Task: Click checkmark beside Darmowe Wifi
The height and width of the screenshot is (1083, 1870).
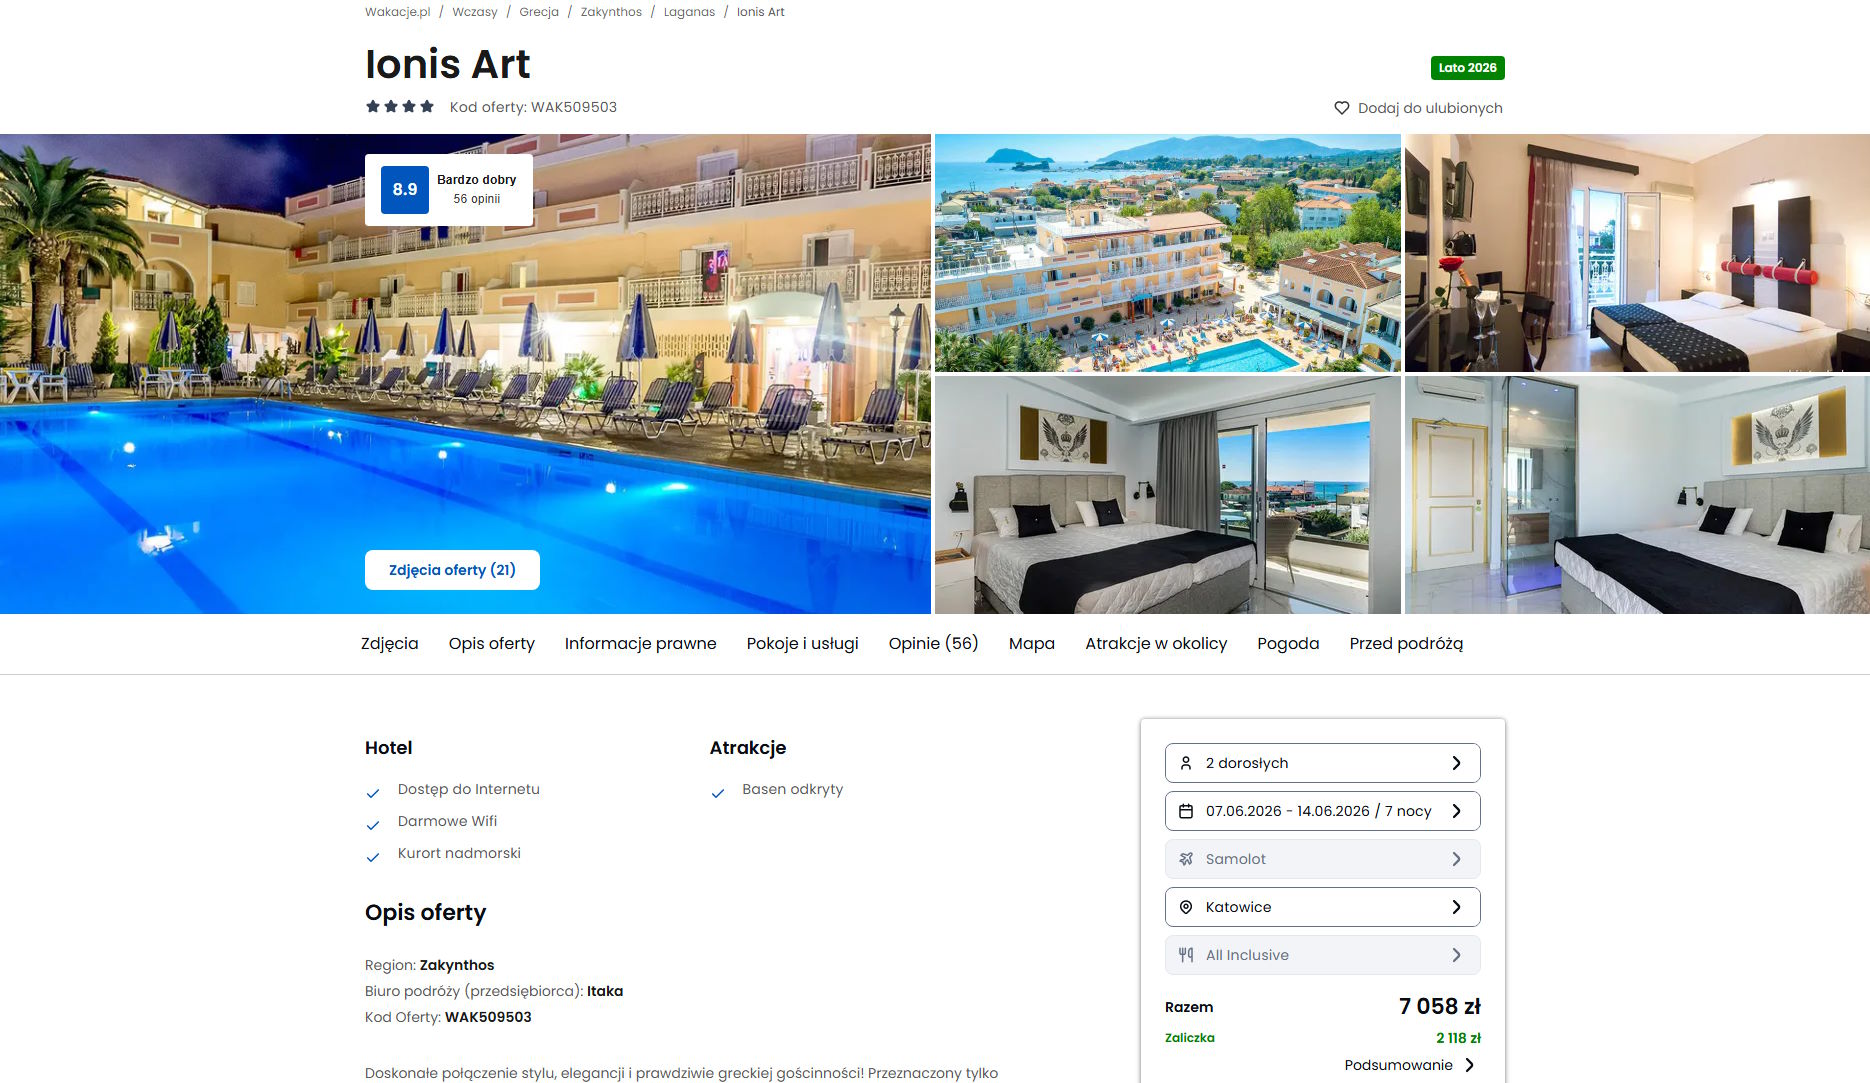Action: (x=373, y=825)
